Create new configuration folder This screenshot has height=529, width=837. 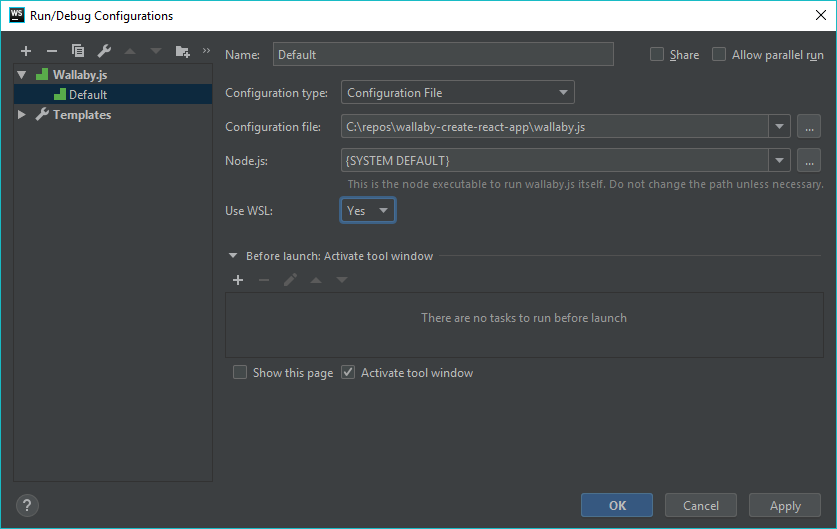(x=183, y=51)
